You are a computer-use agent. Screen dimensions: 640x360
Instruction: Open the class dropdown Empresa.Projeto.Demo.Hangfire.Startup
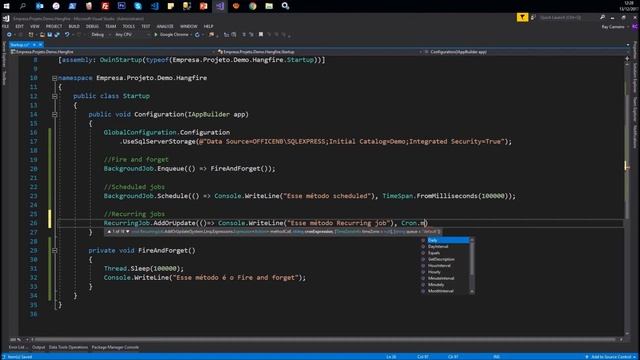pyautogui.click(x=320, y=52)
